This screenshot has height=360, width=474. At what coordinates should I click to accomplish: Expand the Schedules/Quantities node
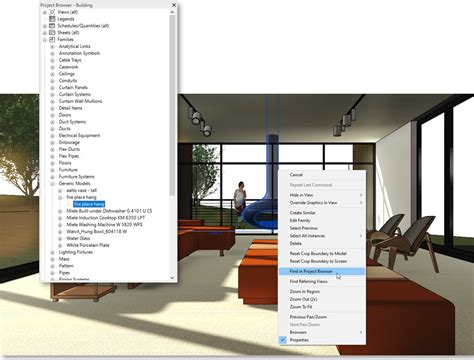coord(45,26)
